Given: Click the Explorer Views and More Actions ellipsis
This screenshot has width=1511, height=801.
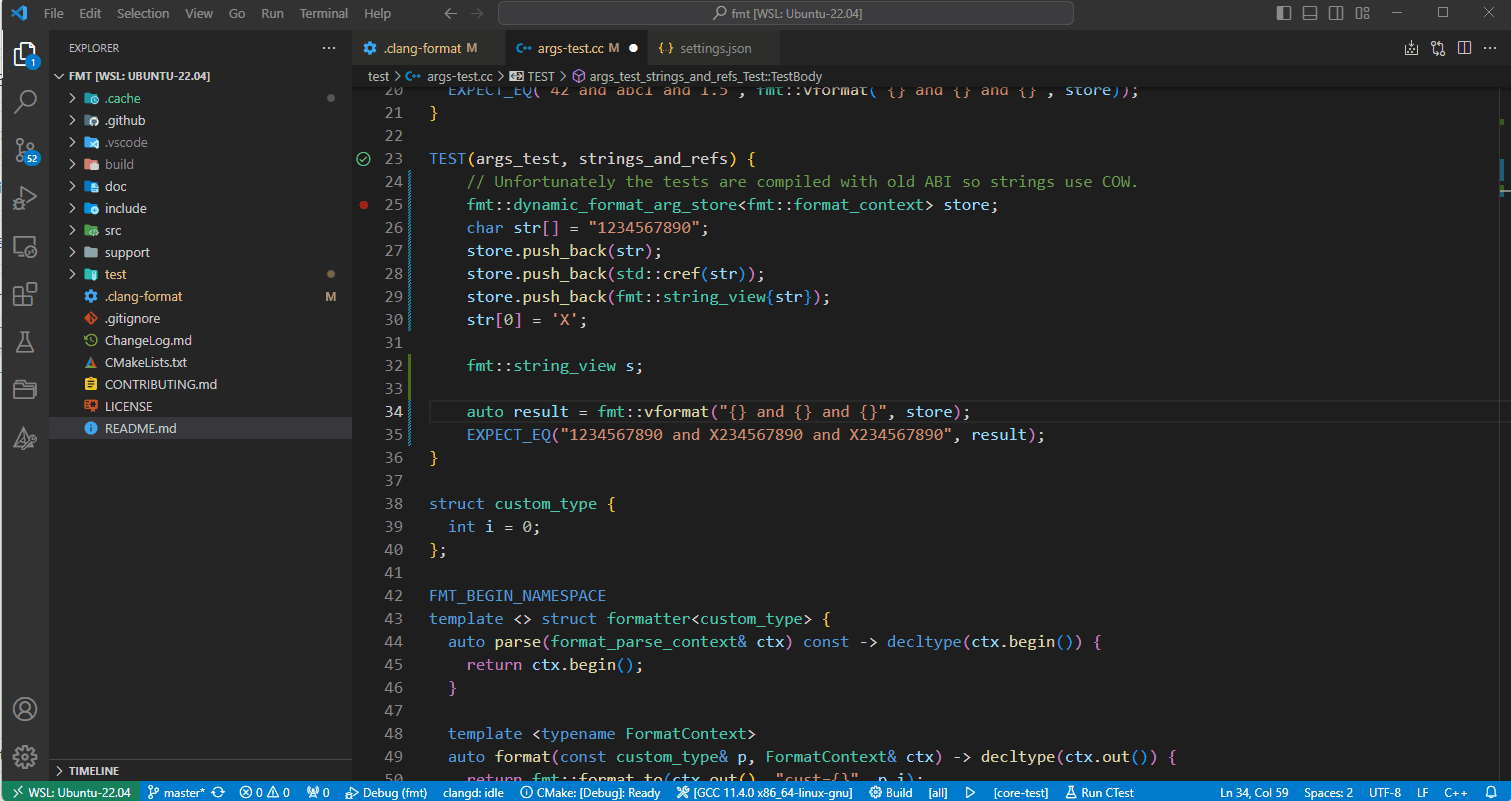Looking at the screenshot, I should [x=329, y=48].
